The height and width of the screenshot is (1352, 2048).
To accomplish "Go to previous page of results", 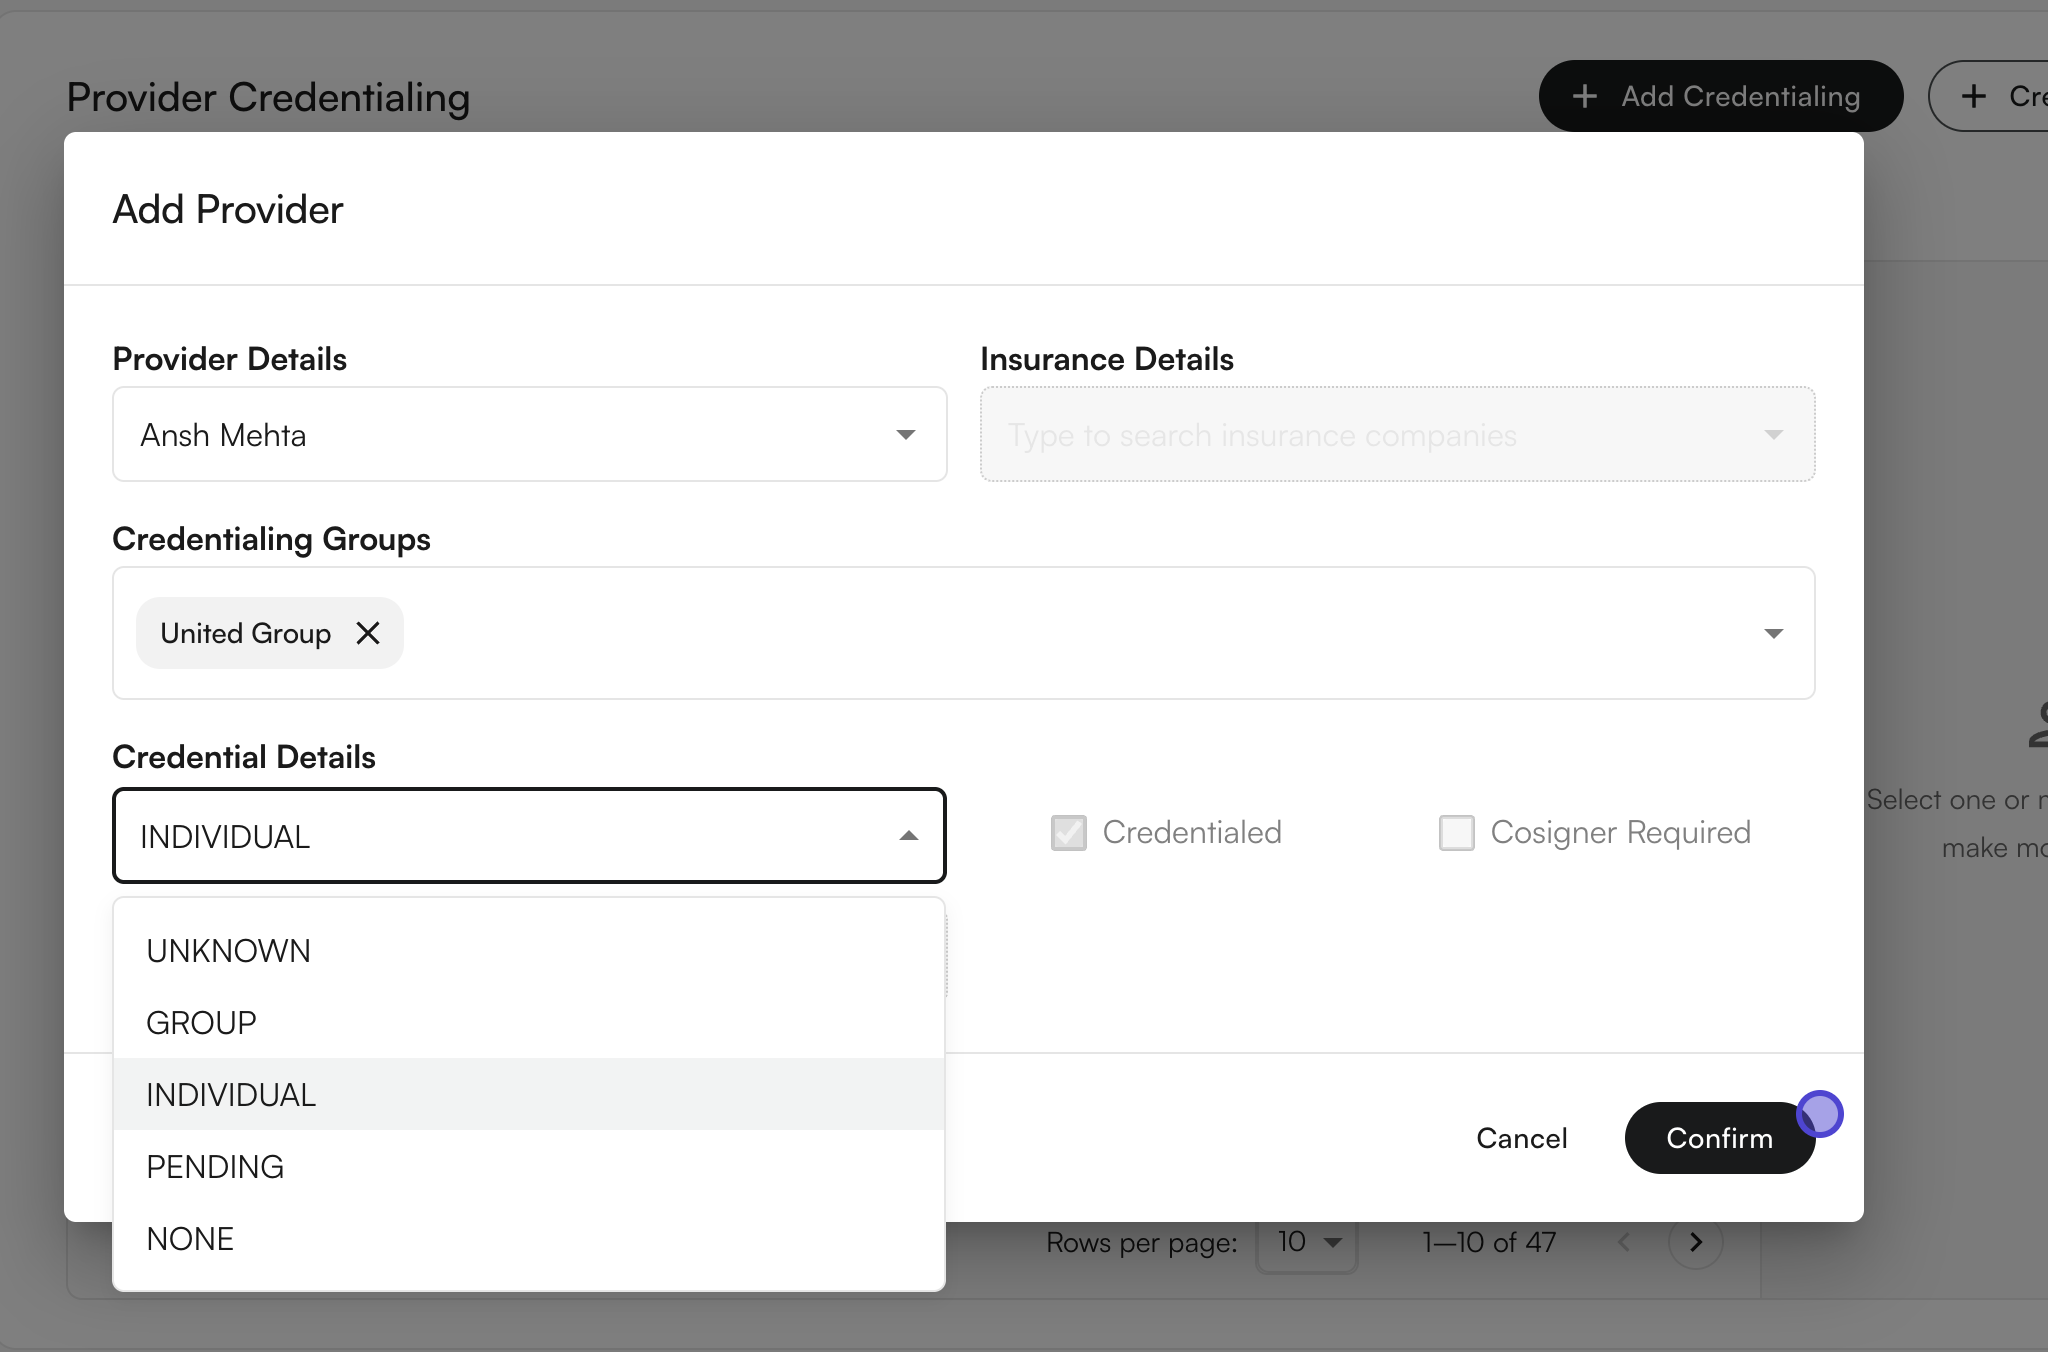I will point(1624,1242).
